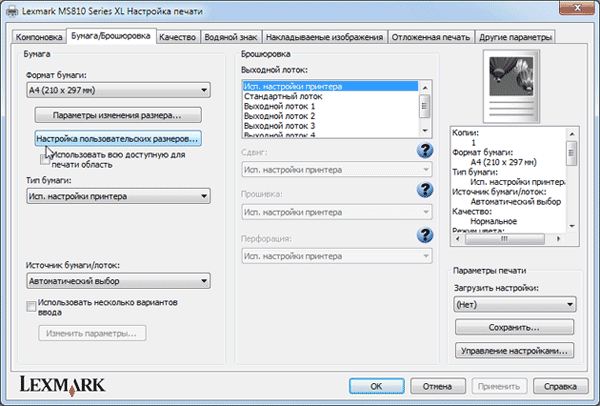Click the output tray list scroll-down arrow

(425, 131)
